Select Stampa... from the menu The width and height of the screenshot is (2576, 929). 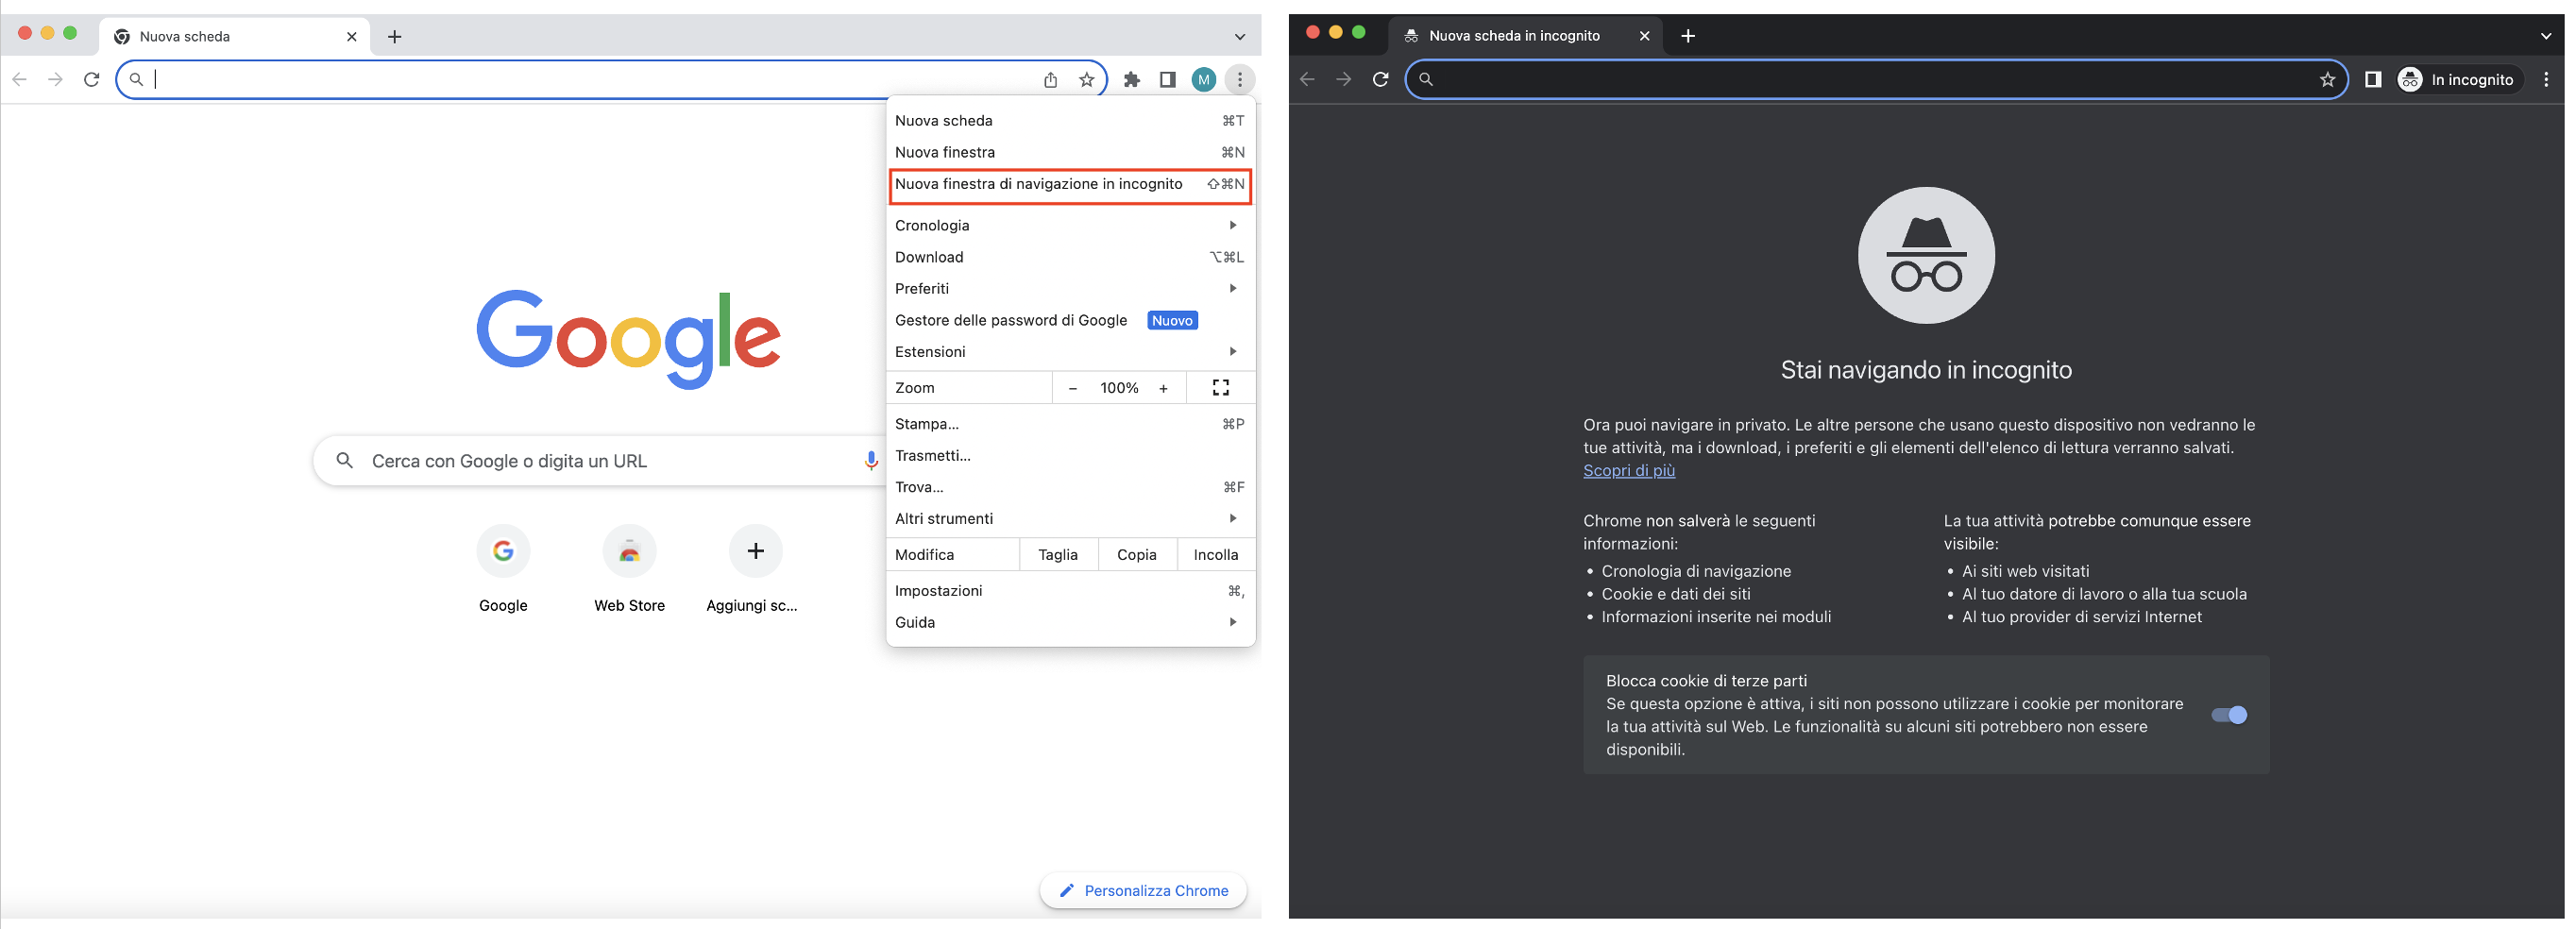coord(1070,424)
